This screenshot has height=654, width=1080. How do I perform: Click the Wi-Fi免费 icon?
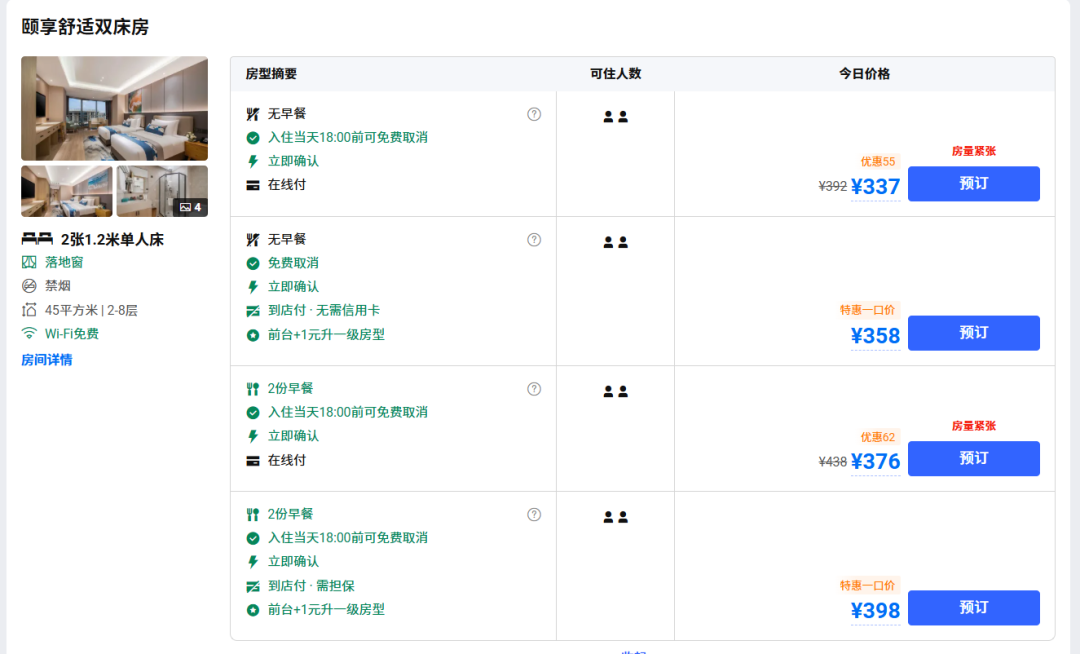pos(29,334)
